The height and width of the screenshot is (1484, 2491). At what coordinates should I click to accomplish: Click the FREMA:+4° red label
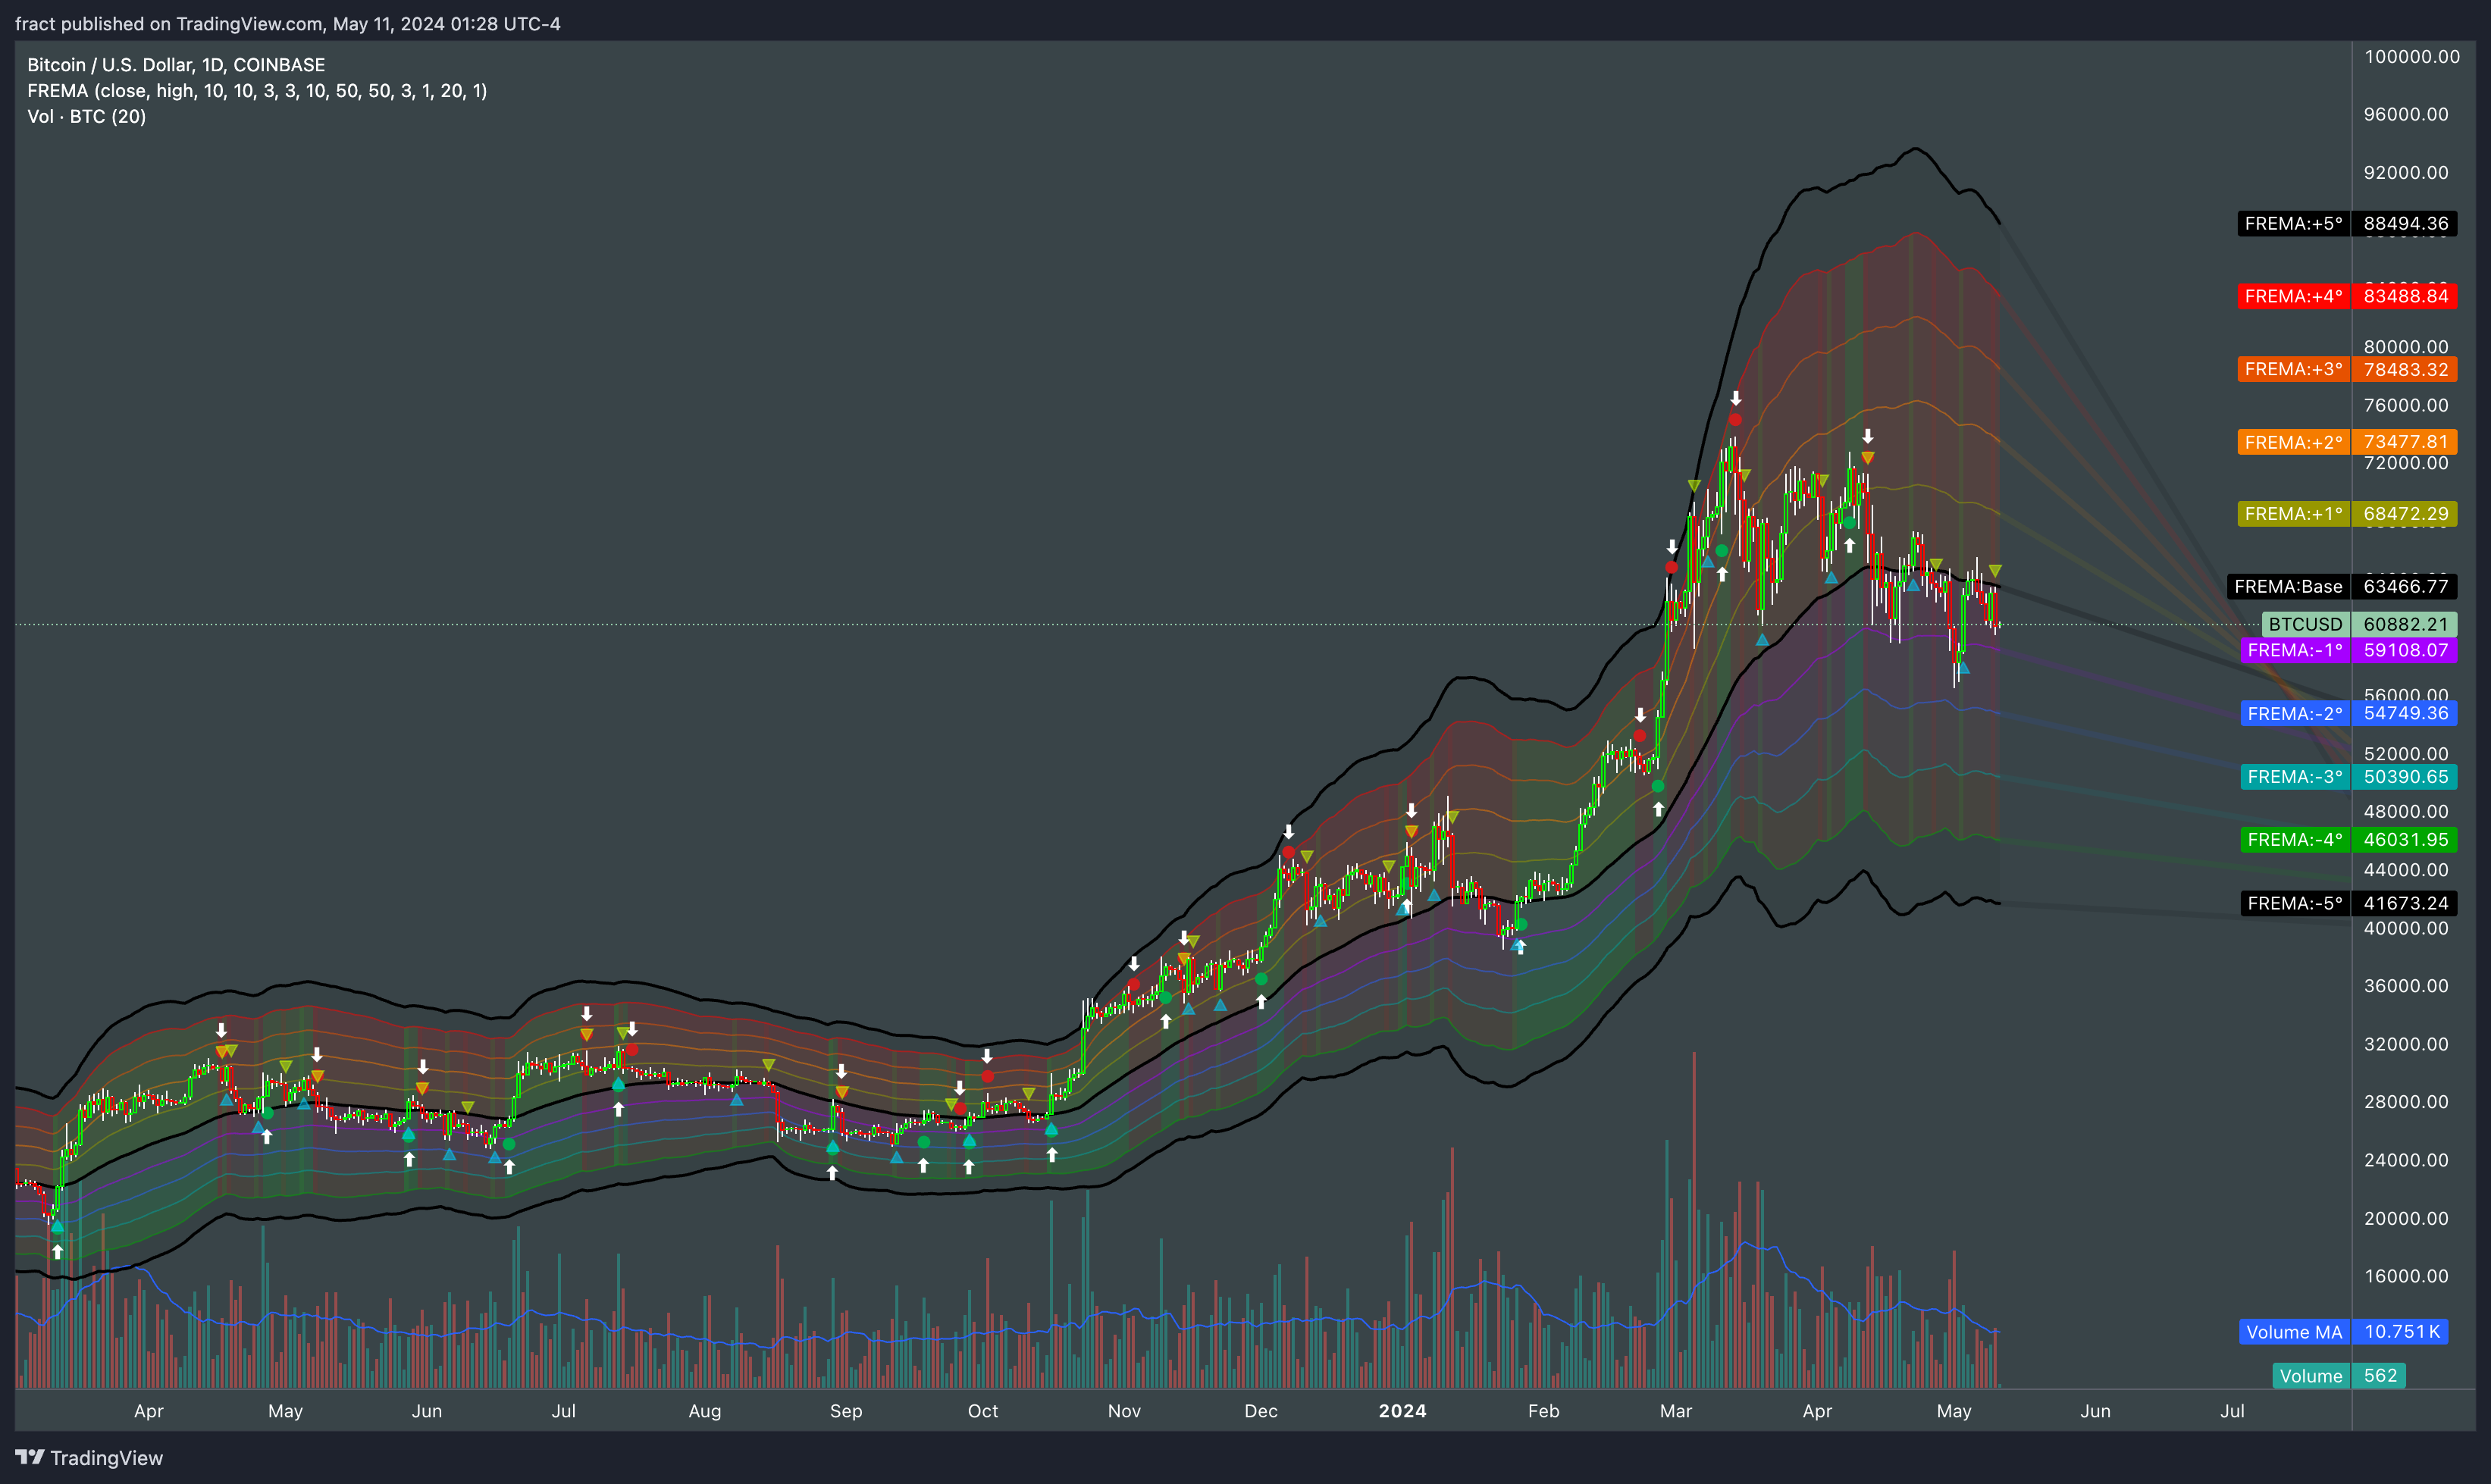click(2347, 296)
